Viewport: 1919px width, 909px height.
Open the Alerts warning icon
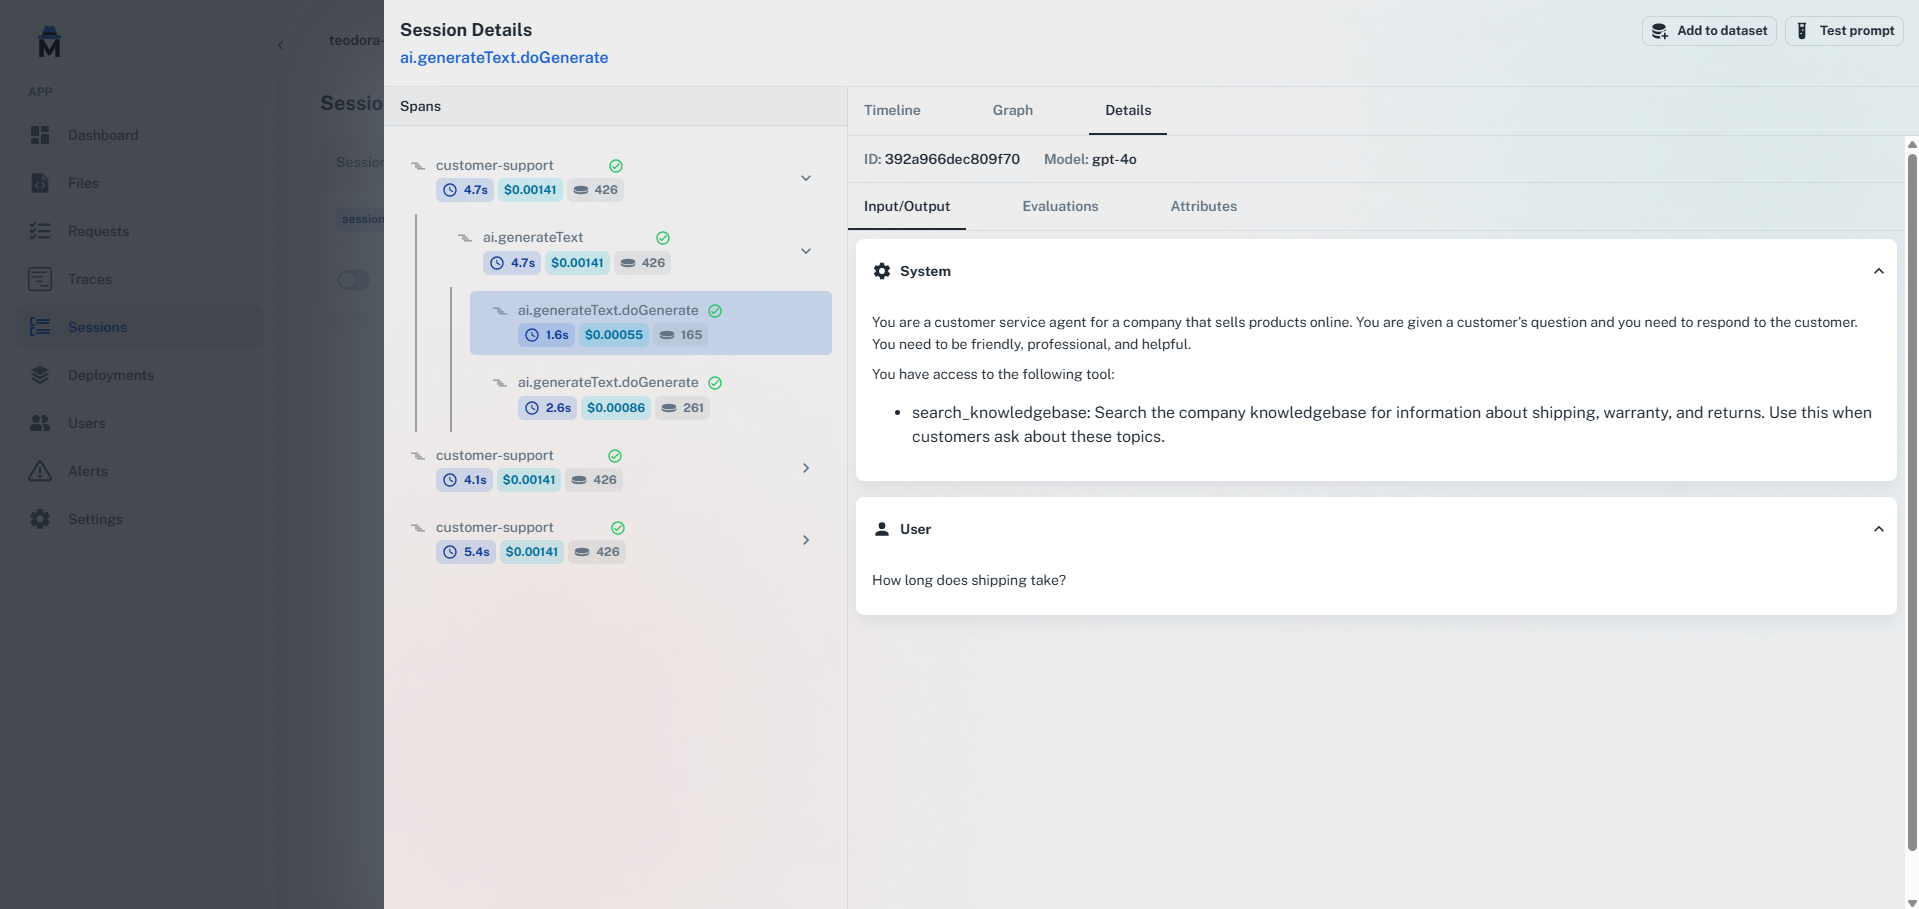click(x=40, y=471)
